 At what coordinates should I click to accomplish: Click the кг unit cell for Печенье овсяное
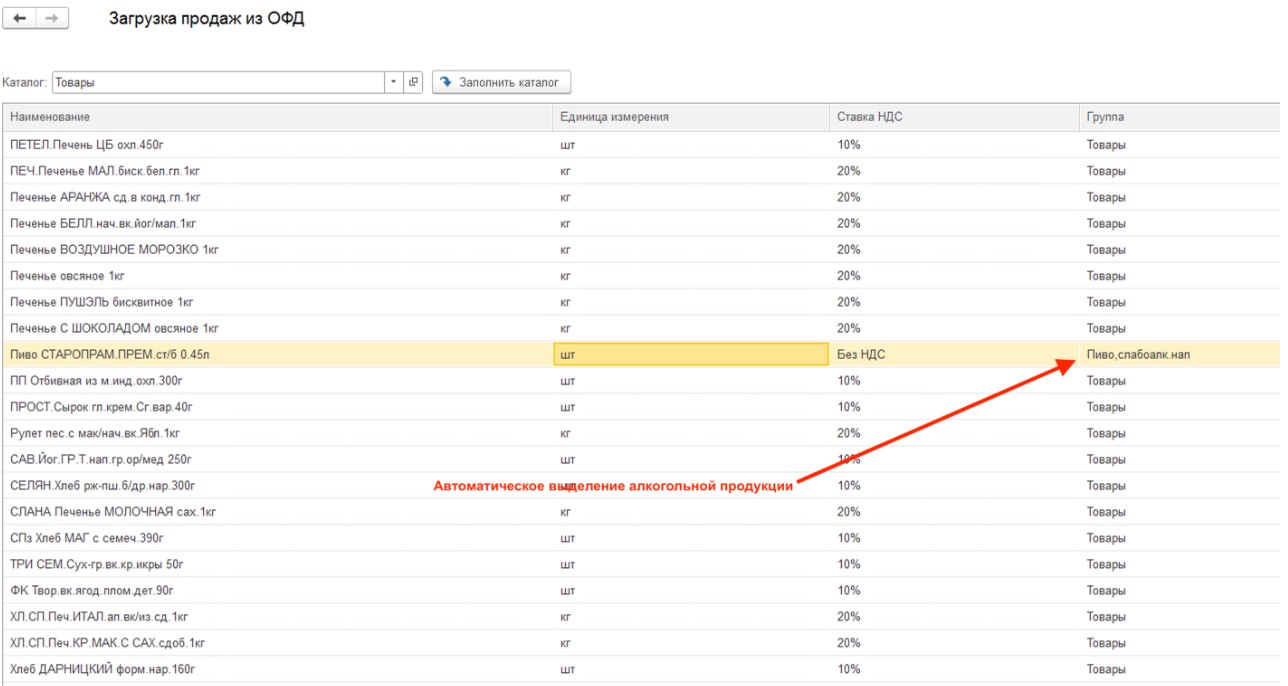tap(691, 275)
